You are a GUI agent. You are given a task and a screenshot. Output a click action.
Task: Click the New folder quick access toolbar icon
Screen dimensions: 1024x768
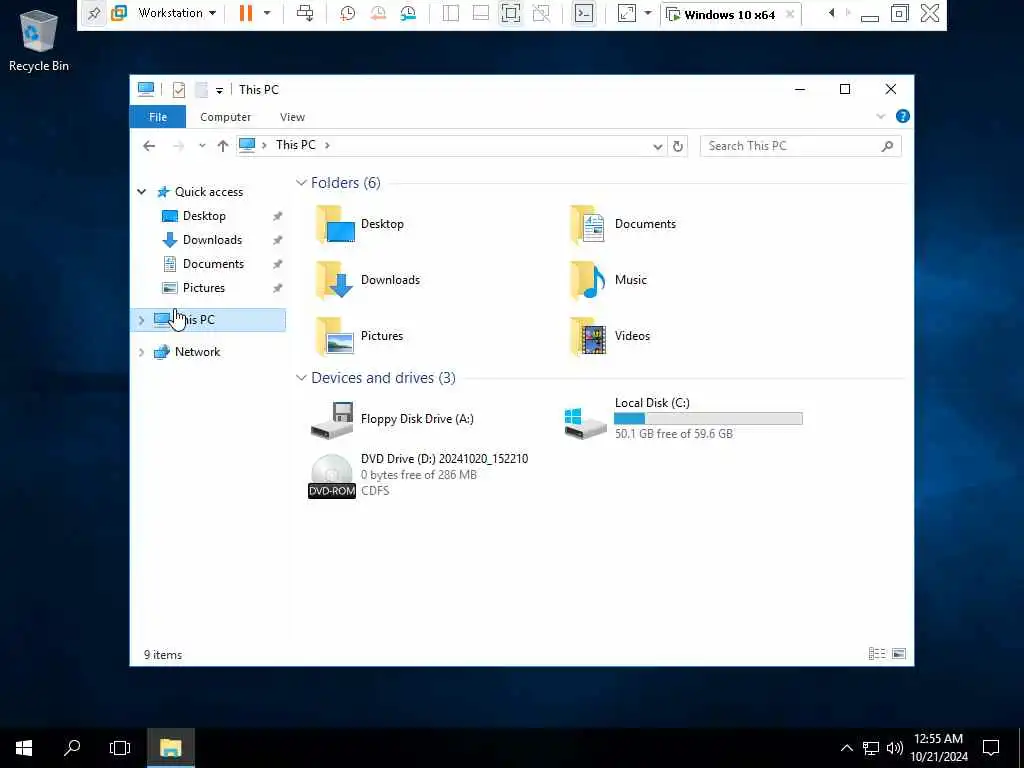click(x=201, y=89)
